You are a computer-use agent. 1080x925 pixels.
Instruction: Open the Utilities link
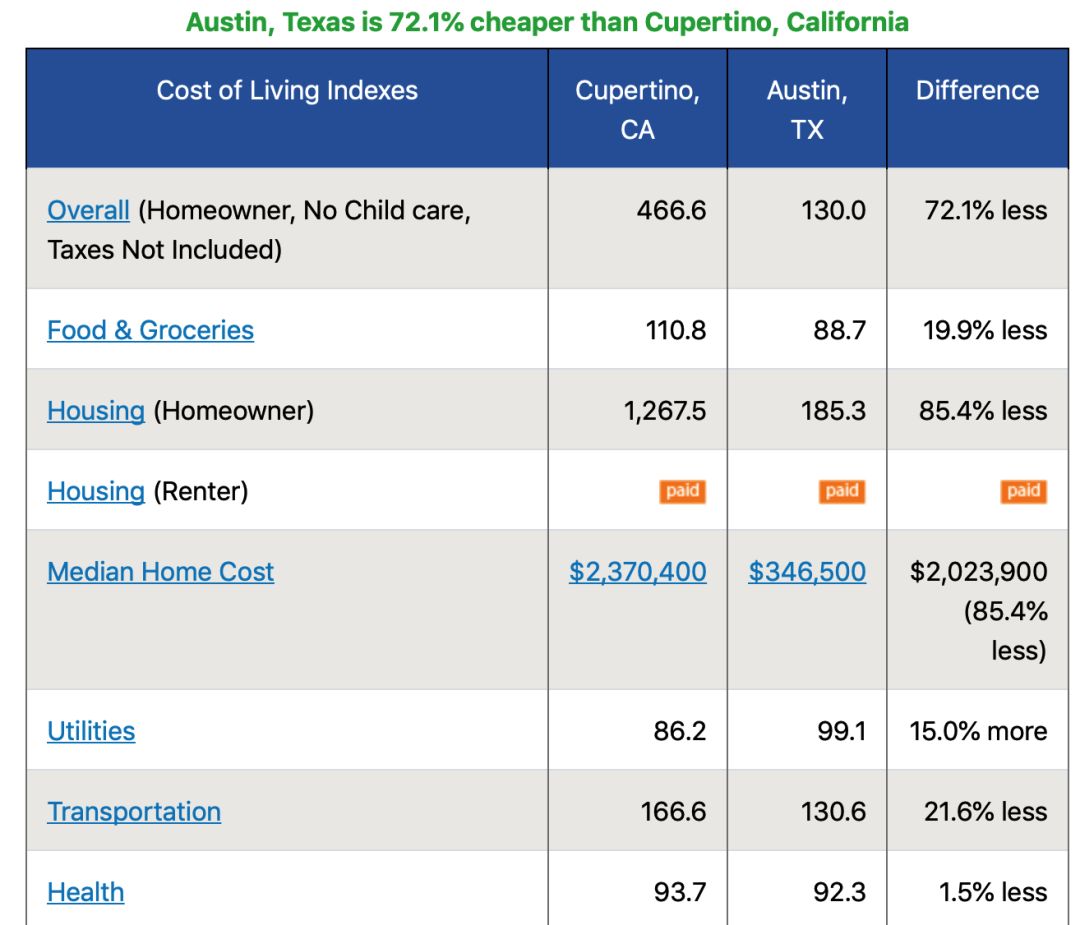pos(91,731)
